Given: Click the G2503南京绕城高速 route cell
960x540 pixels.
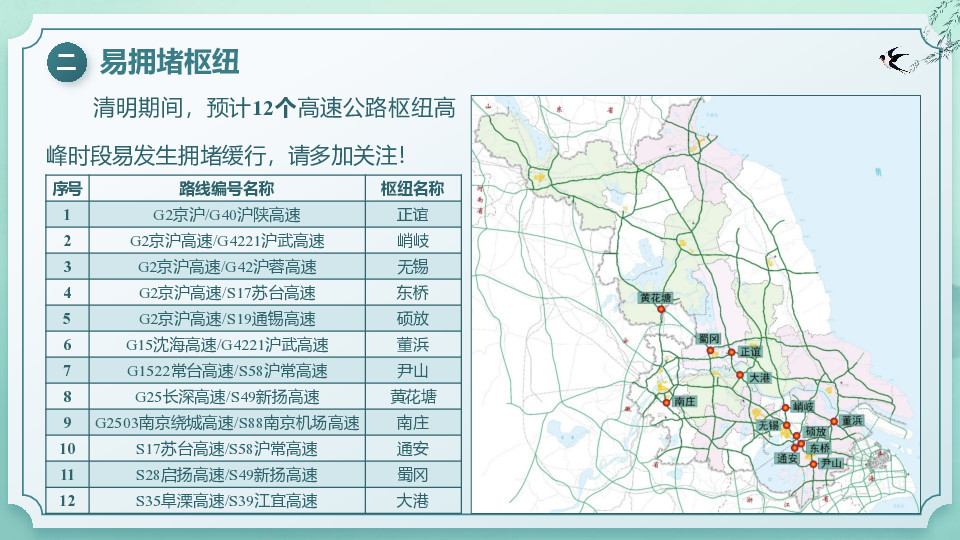Looking at the screenshot, I should coord(227,423).
